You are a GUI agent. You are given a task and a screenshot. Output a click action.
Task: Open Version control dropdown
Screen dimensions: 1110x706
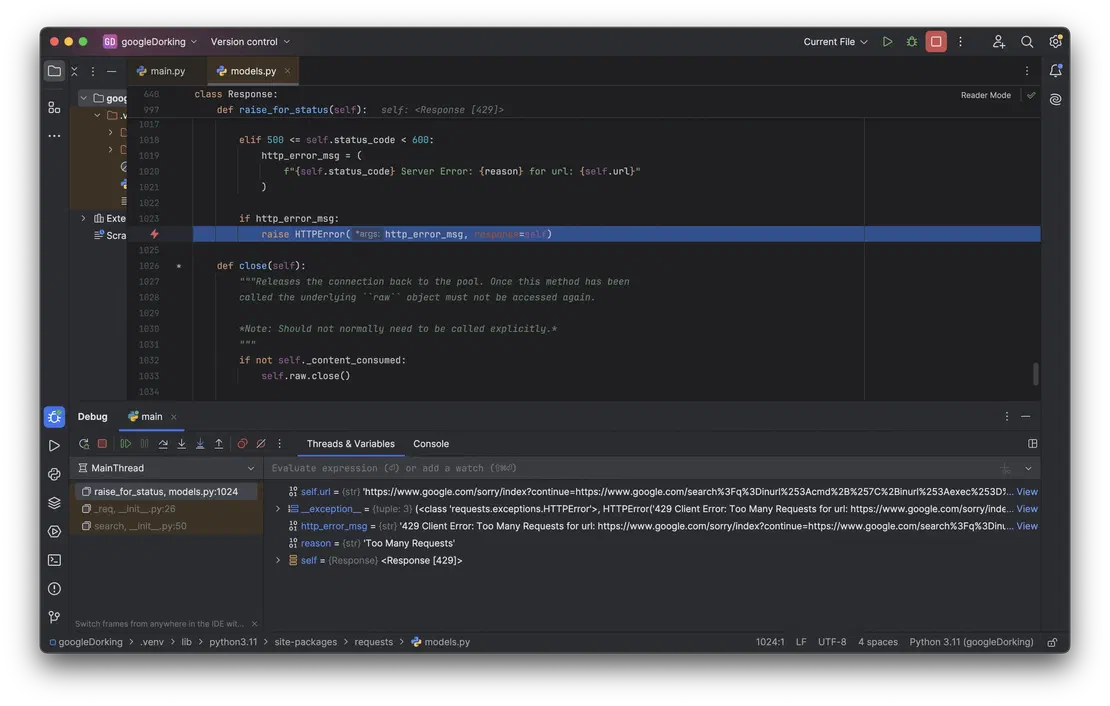click(x=250, y=42)
